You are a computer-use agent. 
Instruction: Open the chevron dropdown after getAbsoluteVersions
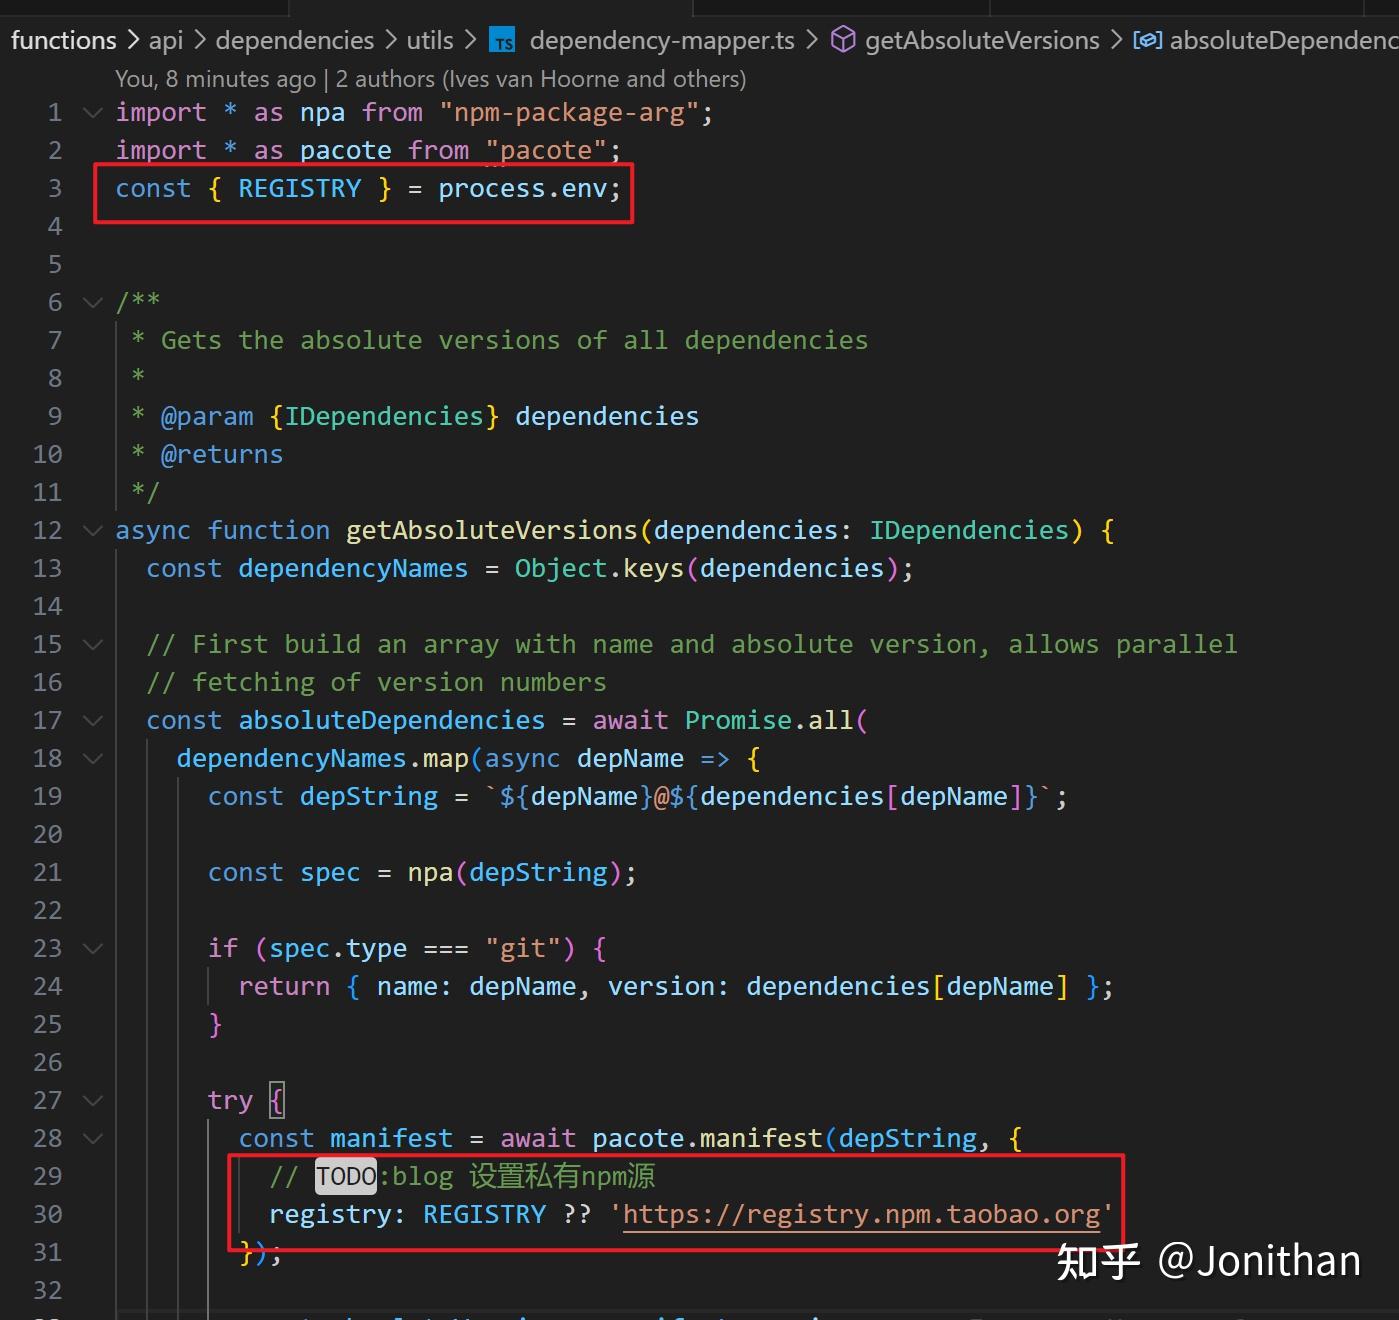click(1117, 40)
